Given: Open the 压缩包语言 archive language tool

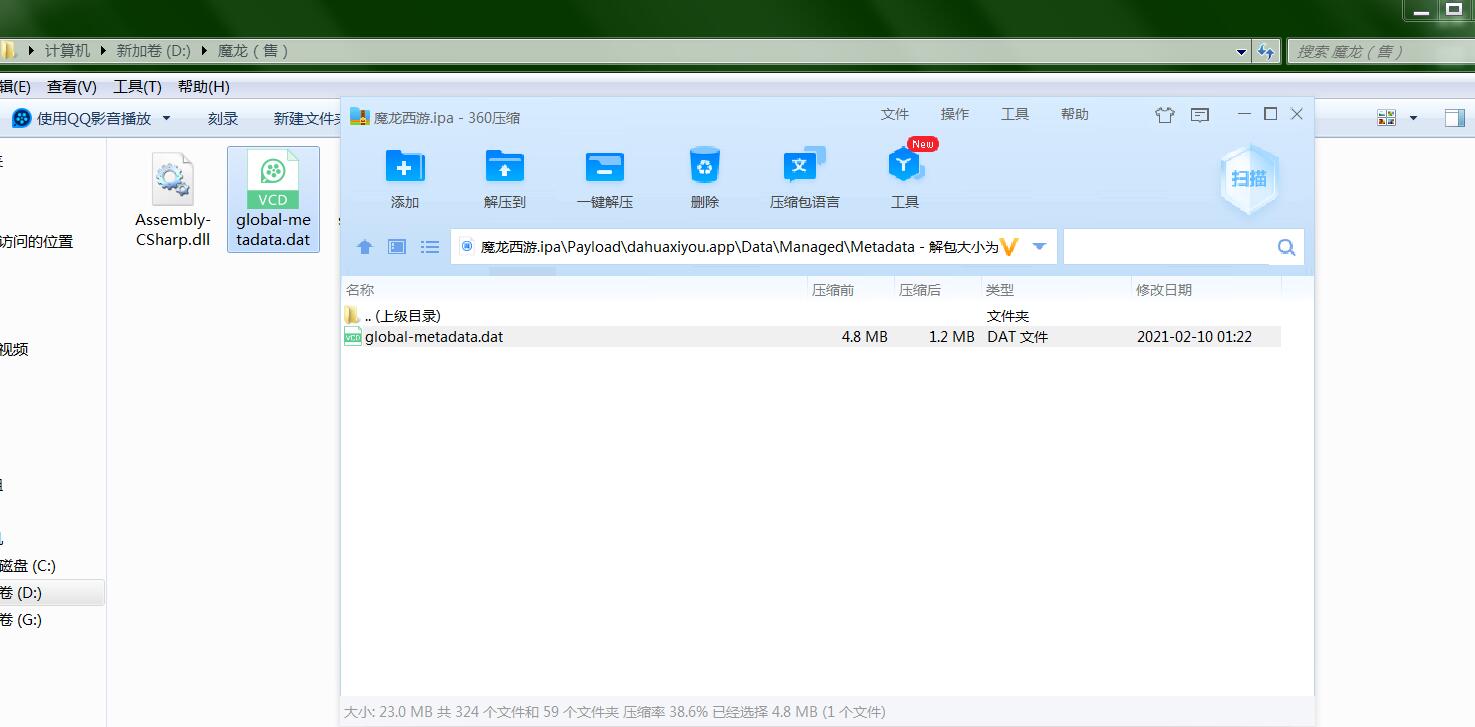Looking at the screenshot, I should coord(804,167).
